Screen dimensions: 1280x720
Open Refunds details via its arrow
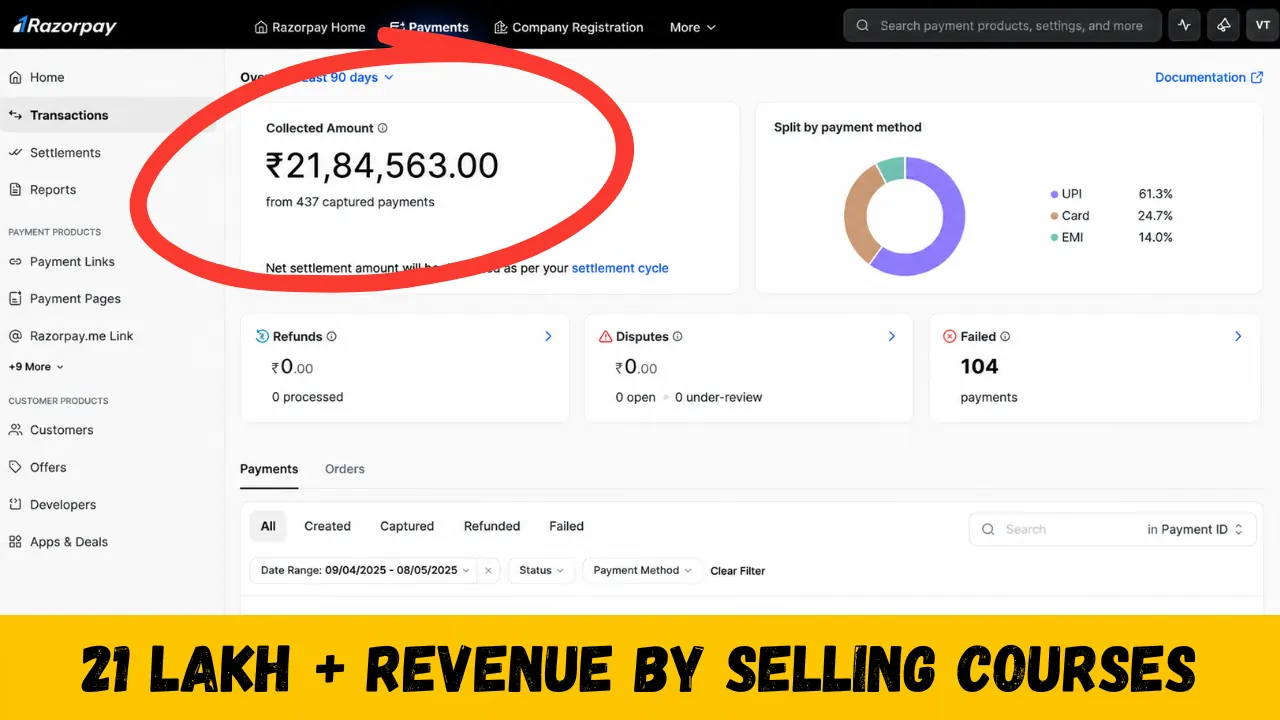[x=548, y=337]
